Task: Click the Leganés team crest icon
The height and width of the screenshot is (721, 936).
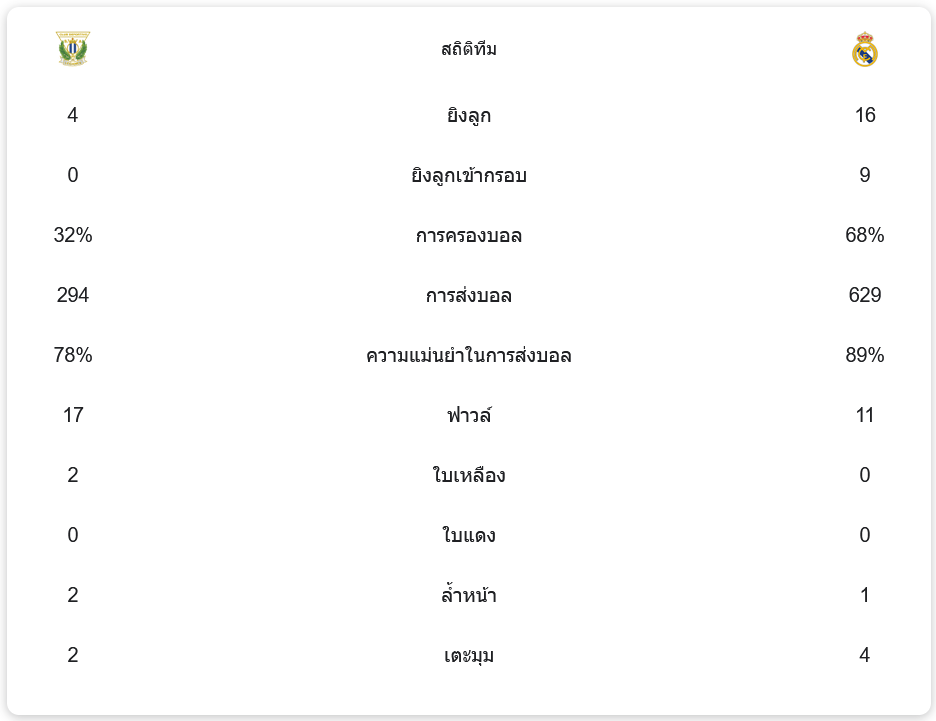Action: coord(73,49)
